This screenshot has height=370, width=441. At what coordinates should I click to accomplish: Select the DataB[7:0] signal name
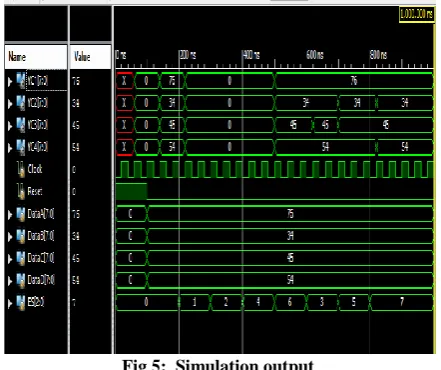coord(41,236)
